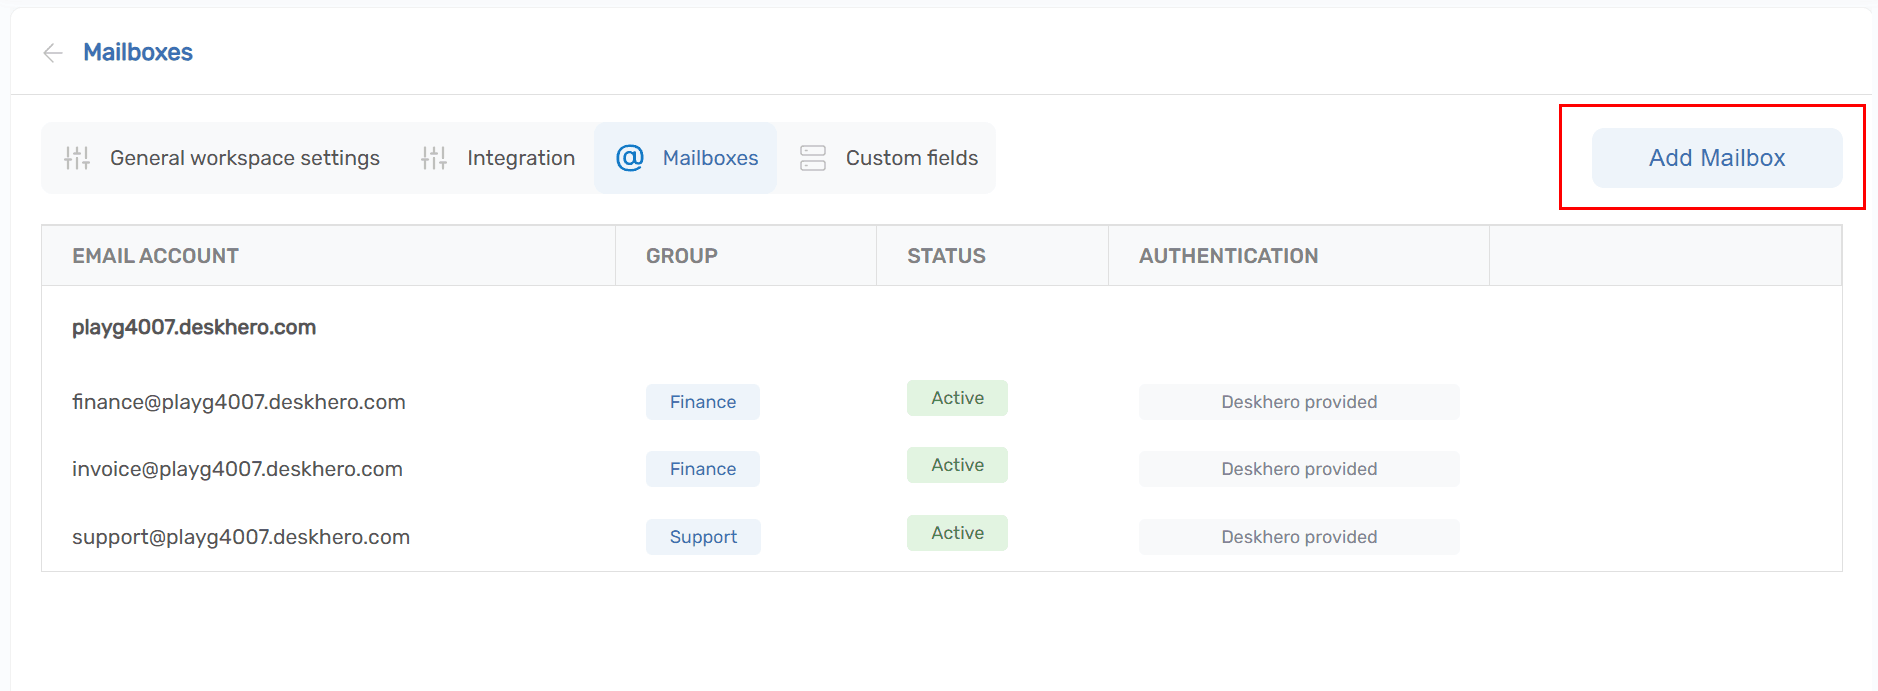Switch to the Integration tab
The width and height of the screenshot is (1878, 691).
click(x=520, y=158)
